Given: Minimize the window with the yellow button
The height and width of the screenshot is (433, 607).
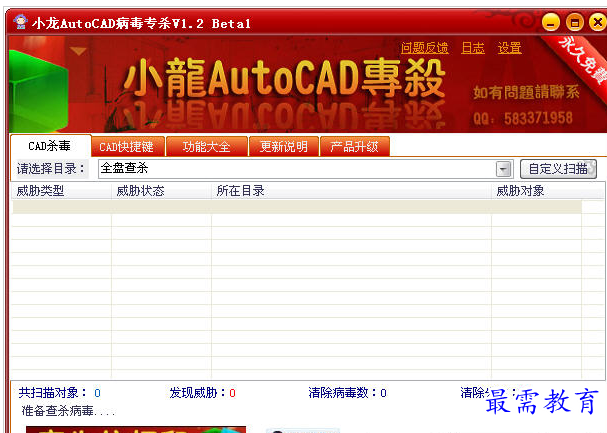Looking at the screenshot, I should point(551,22).
